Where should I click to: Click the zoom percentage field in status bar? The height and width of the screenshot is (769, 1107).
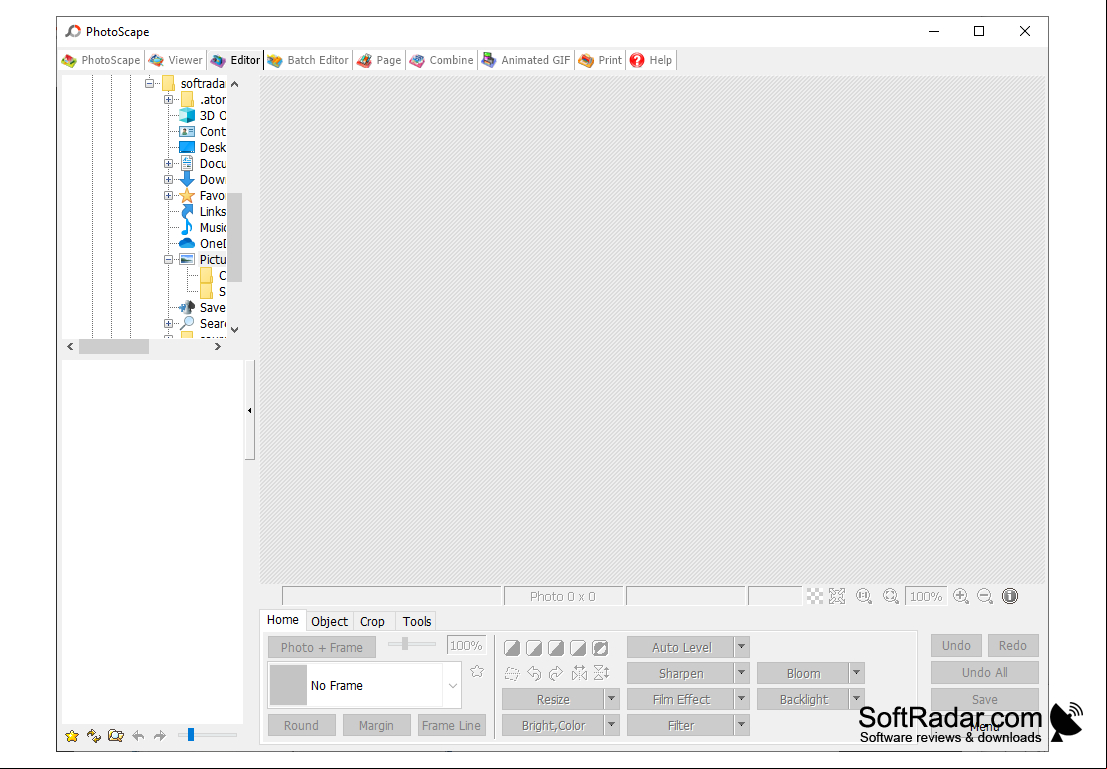coord(926,596)
